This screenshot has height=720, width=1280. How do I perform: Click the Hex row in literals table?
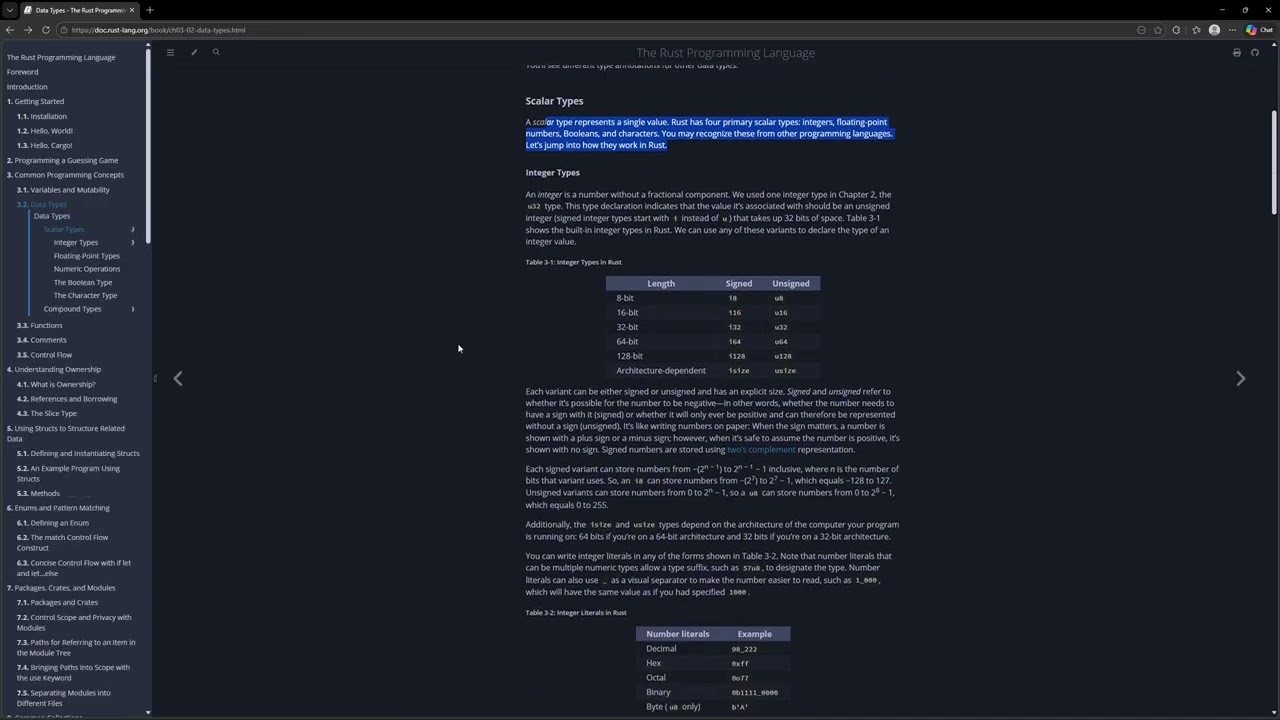click(x=713, y=663)
